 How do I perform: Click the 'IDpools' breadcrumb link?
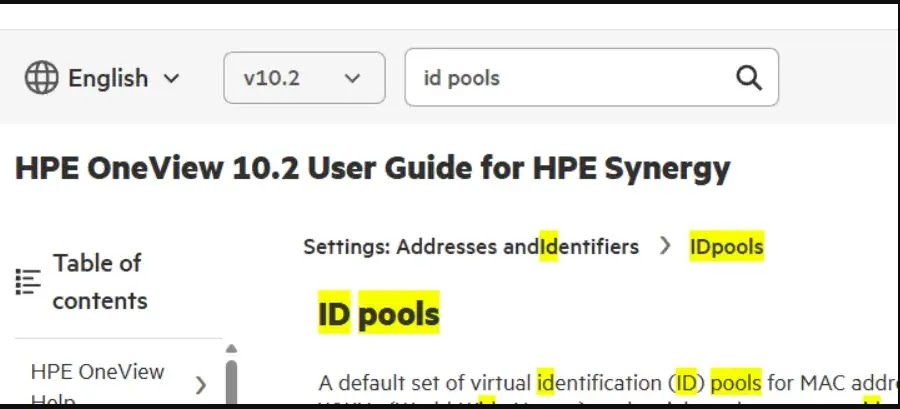(x=727, y=247)
